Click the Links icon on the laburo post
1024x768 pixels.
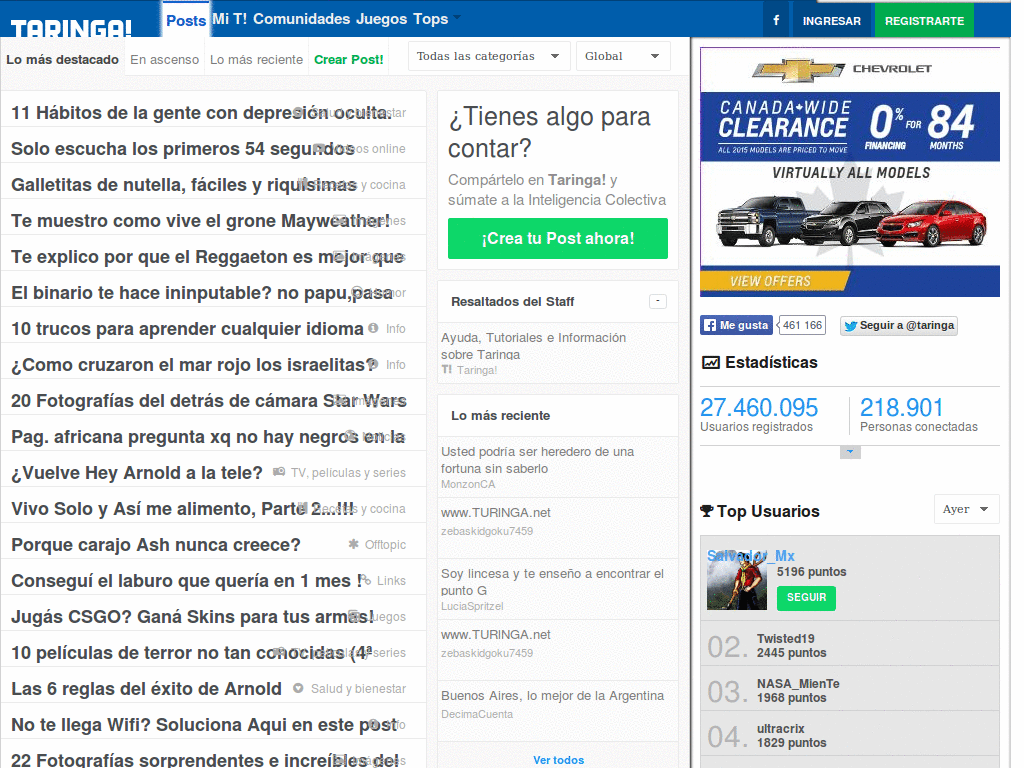click(366, 580)
